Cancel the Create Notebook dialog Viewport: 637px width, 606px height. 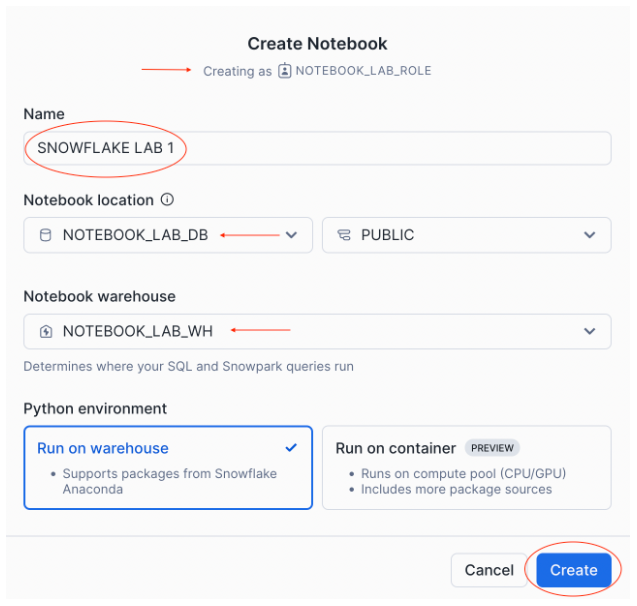(x=489, y=570)
